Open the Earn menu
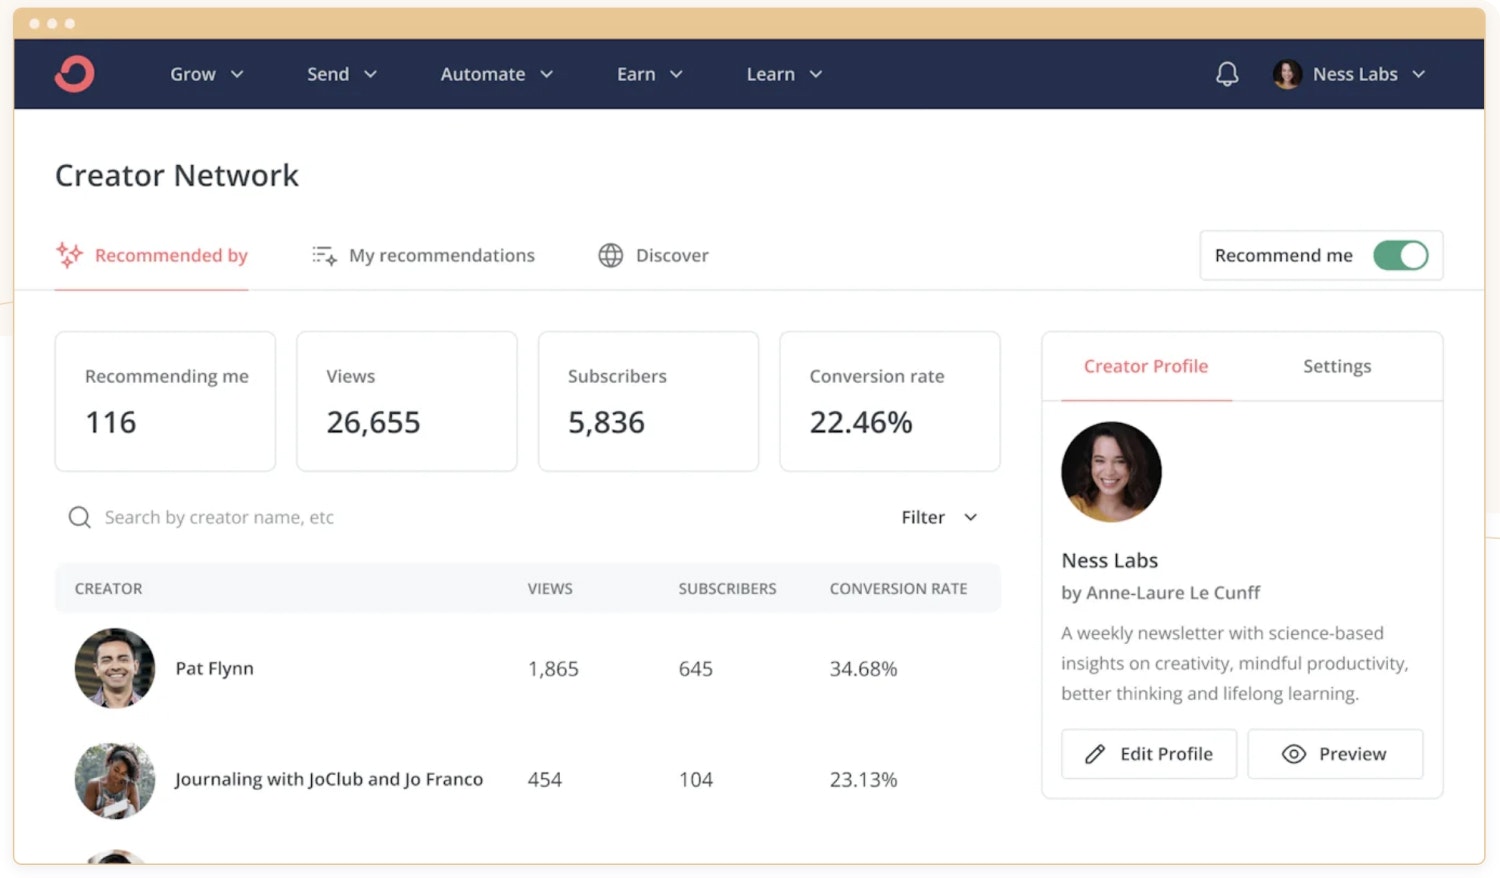The width and height of the screenshot is (1500, 878). click(x=649, y=74)
